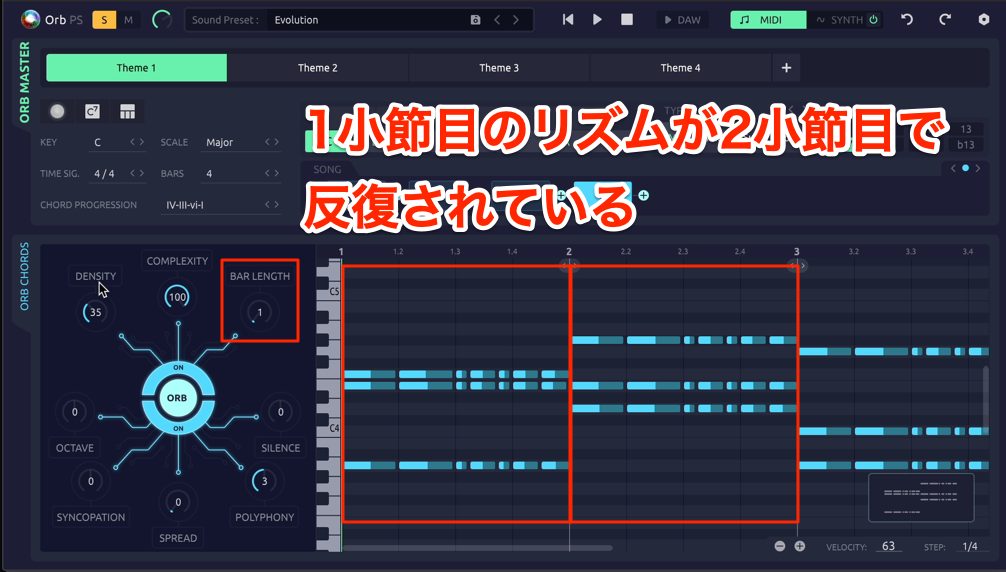Step SCALE to next value
1006x572 pixels.
(277, 142)
